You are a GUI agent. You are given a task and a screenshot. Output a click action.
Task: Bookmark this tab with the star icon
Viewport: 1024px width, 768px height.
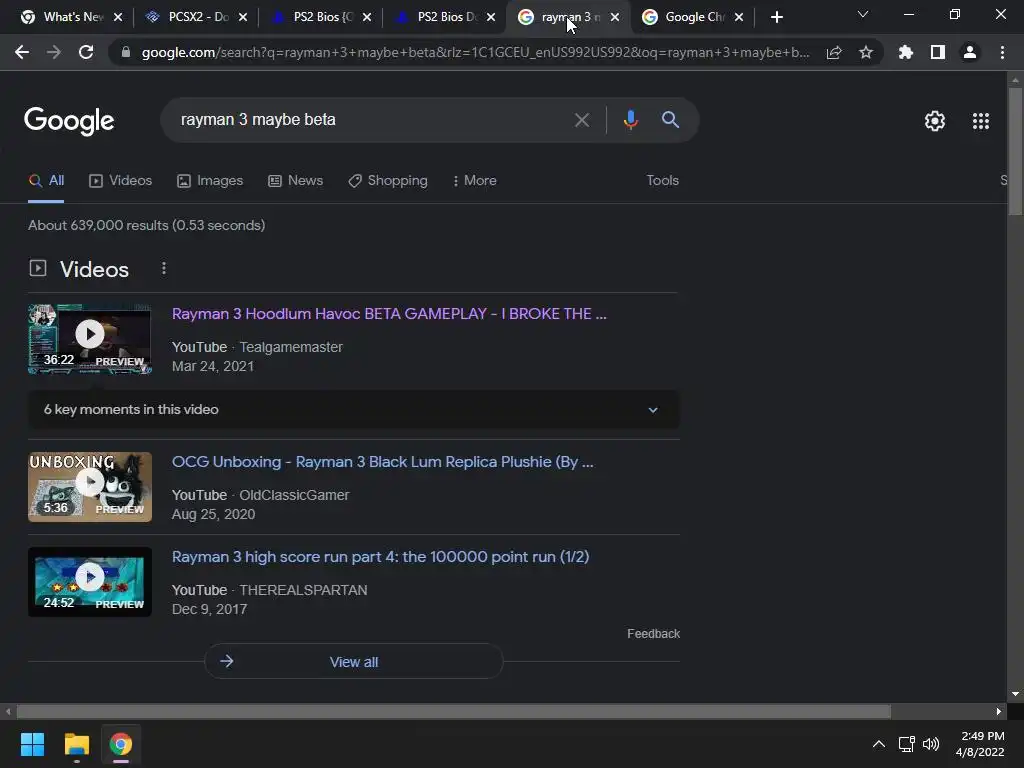click(x=866, y=52)
